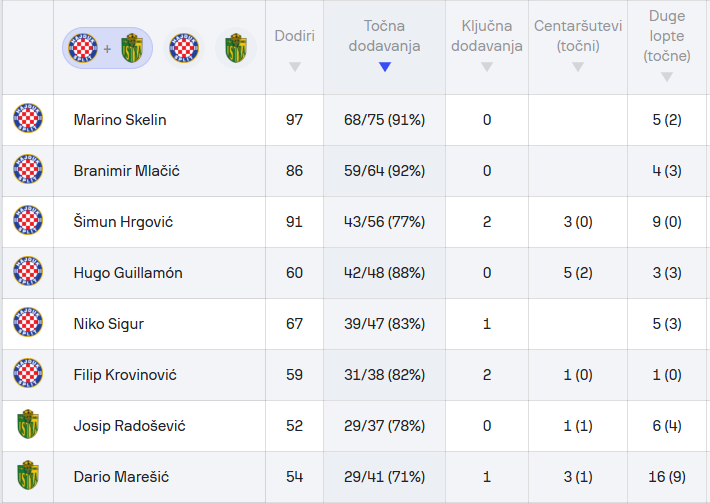Image resolution: width=710 pixels, height=503 pixels.
Task: Click Hajduk crest beside Marino Skelin
Action: point(27,120)
